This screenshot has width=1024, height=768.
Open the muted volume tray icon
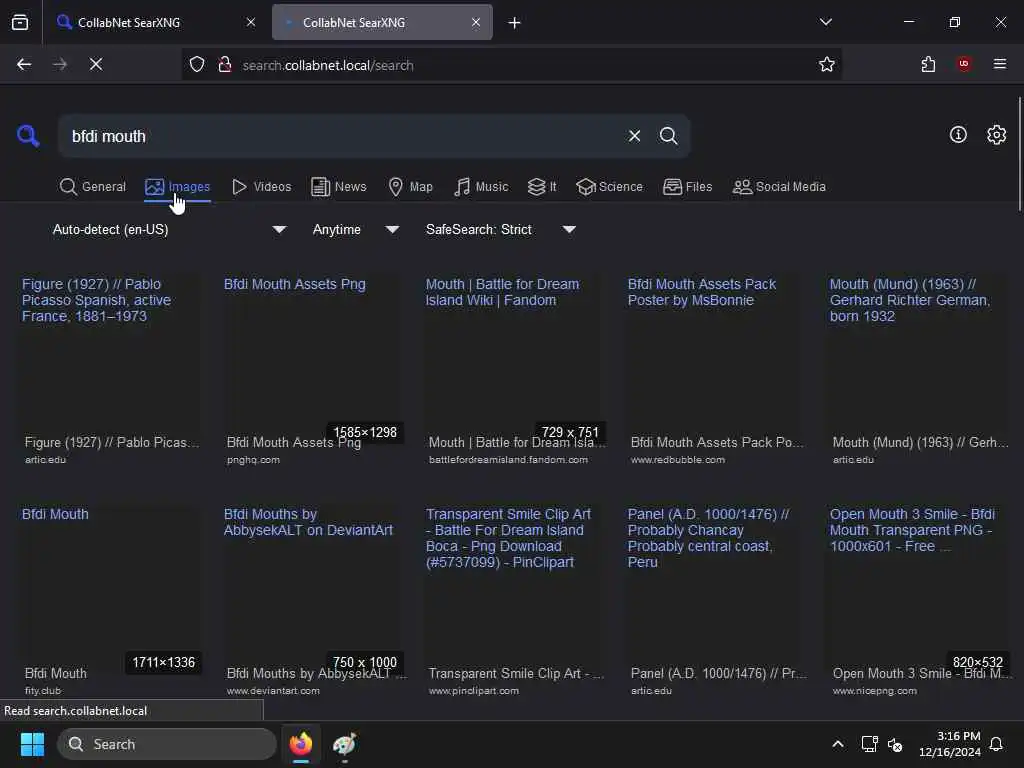tap(895, 744)
